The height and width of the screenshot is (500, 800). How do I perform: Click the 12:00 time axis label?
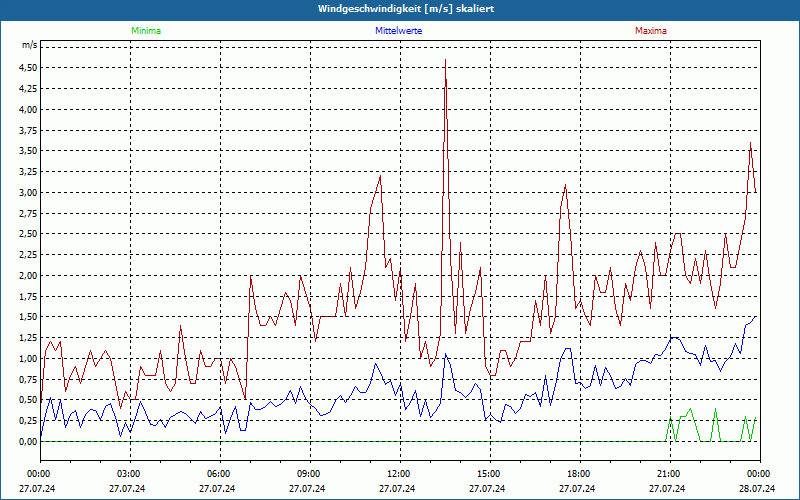(397, 474)
